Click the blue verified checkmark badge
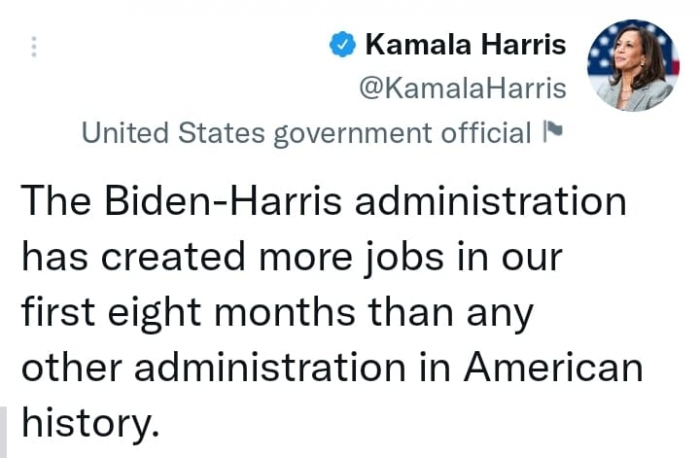 pos(342,44)
